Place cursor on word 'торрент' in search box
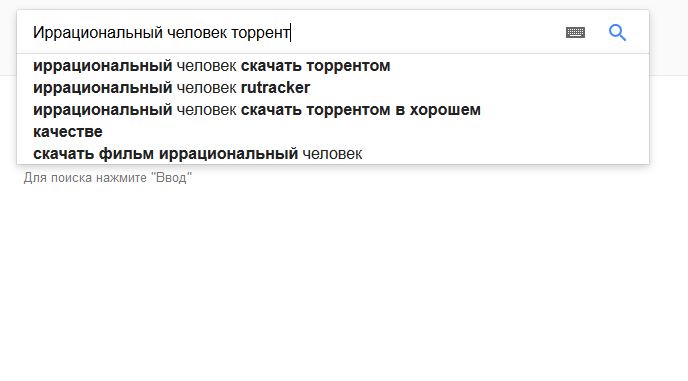688x381 pixels. point(260,32)
